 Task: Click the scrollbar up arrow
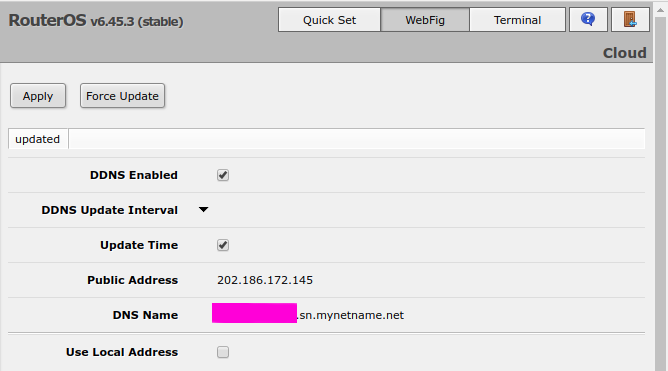[661, 11]
